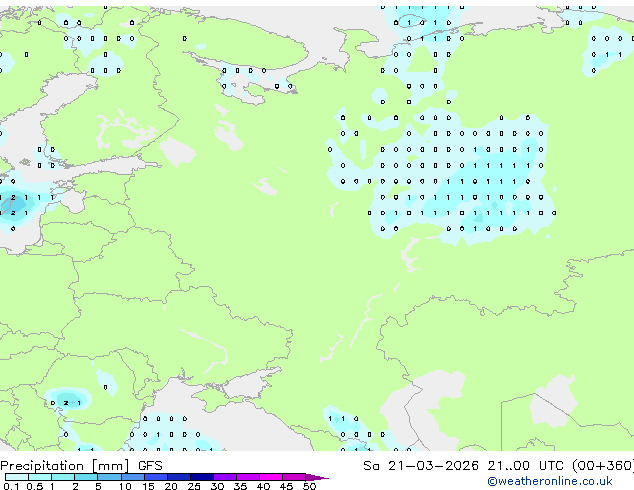Open the weatheronline.co.uk copyright link
The image size is (634, 490).
(x=549, y=481)
